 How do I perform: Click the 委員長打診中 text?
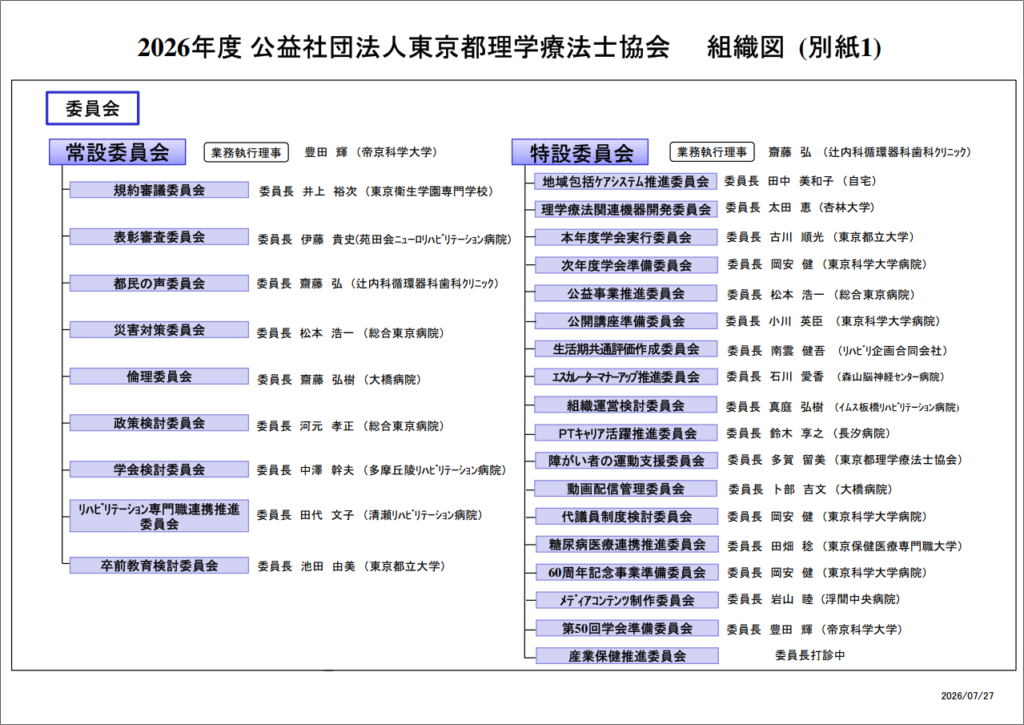810,655
